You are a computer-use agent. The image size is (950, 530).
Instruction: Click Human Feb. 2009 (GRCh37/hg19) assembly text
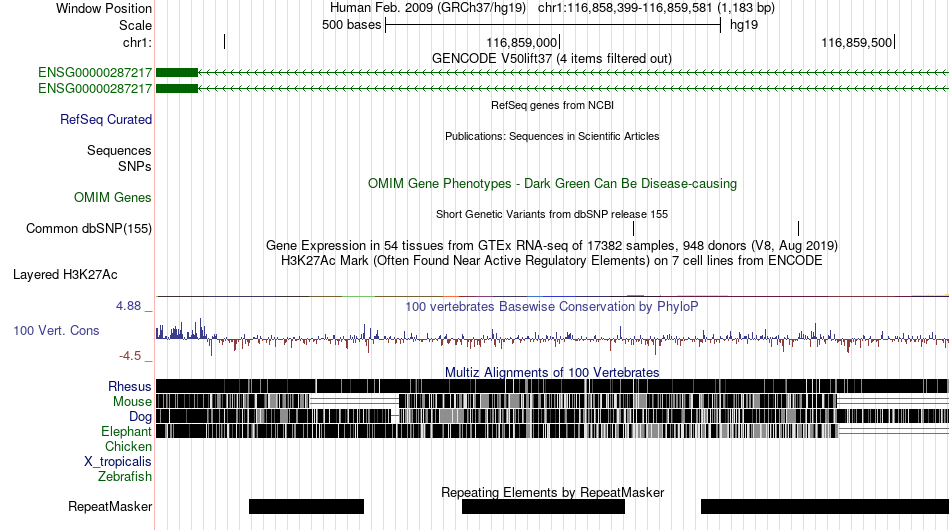coord(428,8)
